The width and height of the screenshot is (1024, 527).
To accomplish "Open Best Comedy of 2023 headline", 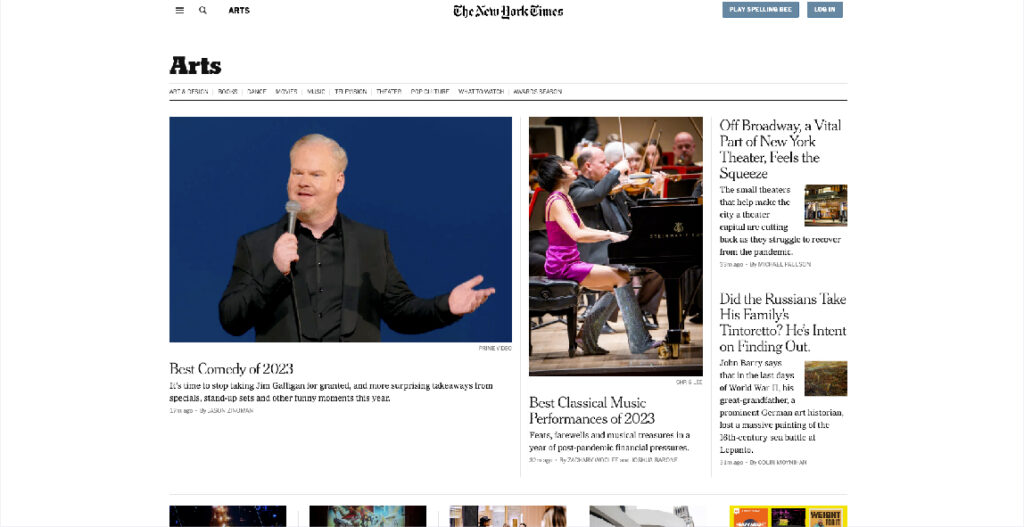I will [231, 368].
